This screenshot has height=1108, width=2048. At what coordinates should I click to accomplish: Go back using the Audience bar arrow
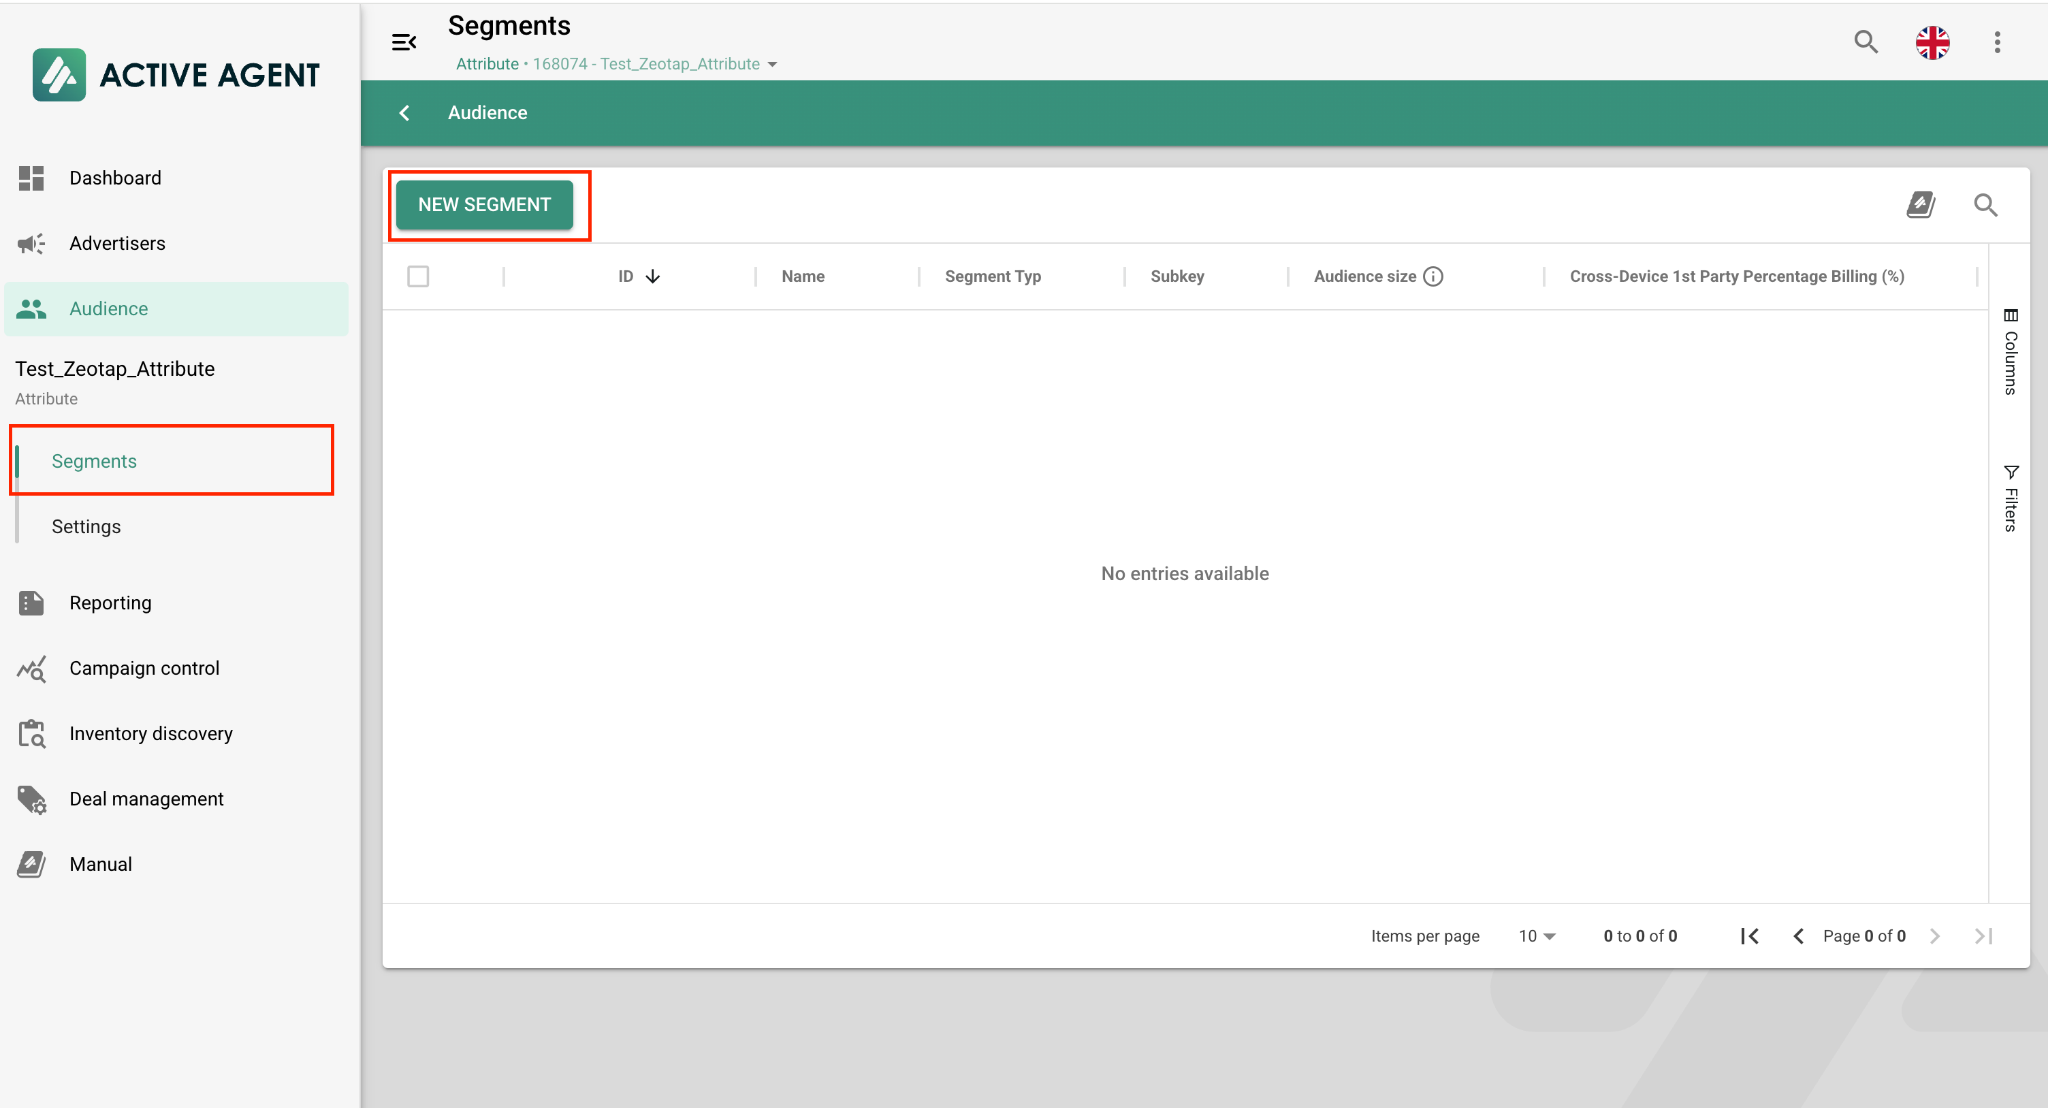click(x=405, y=113)
